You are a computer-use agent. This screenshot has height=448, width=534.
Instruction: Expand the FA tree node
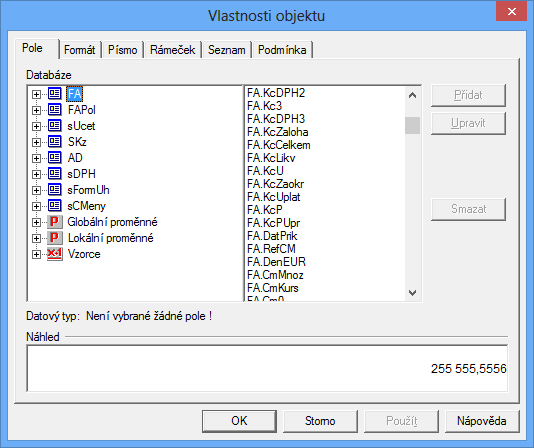[36, 94]
